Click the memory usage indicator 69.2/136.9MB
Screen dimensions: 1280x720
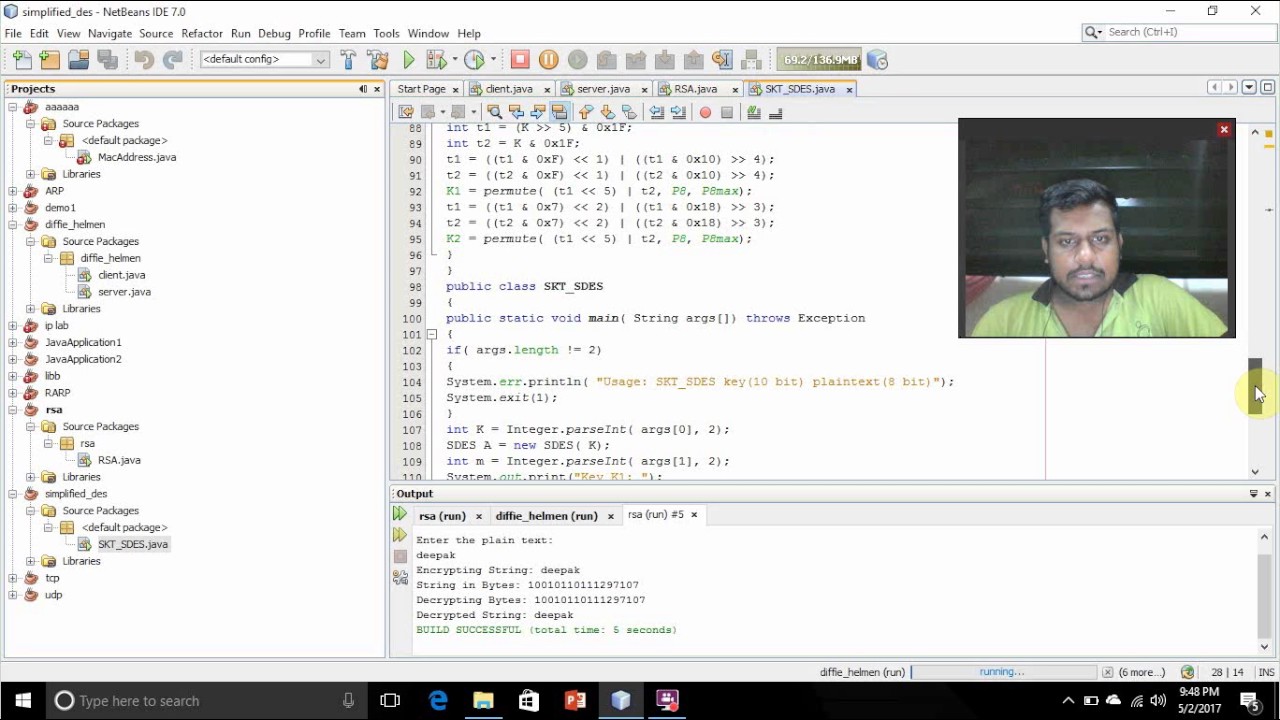pyautogui.click(x=820, y=60)
